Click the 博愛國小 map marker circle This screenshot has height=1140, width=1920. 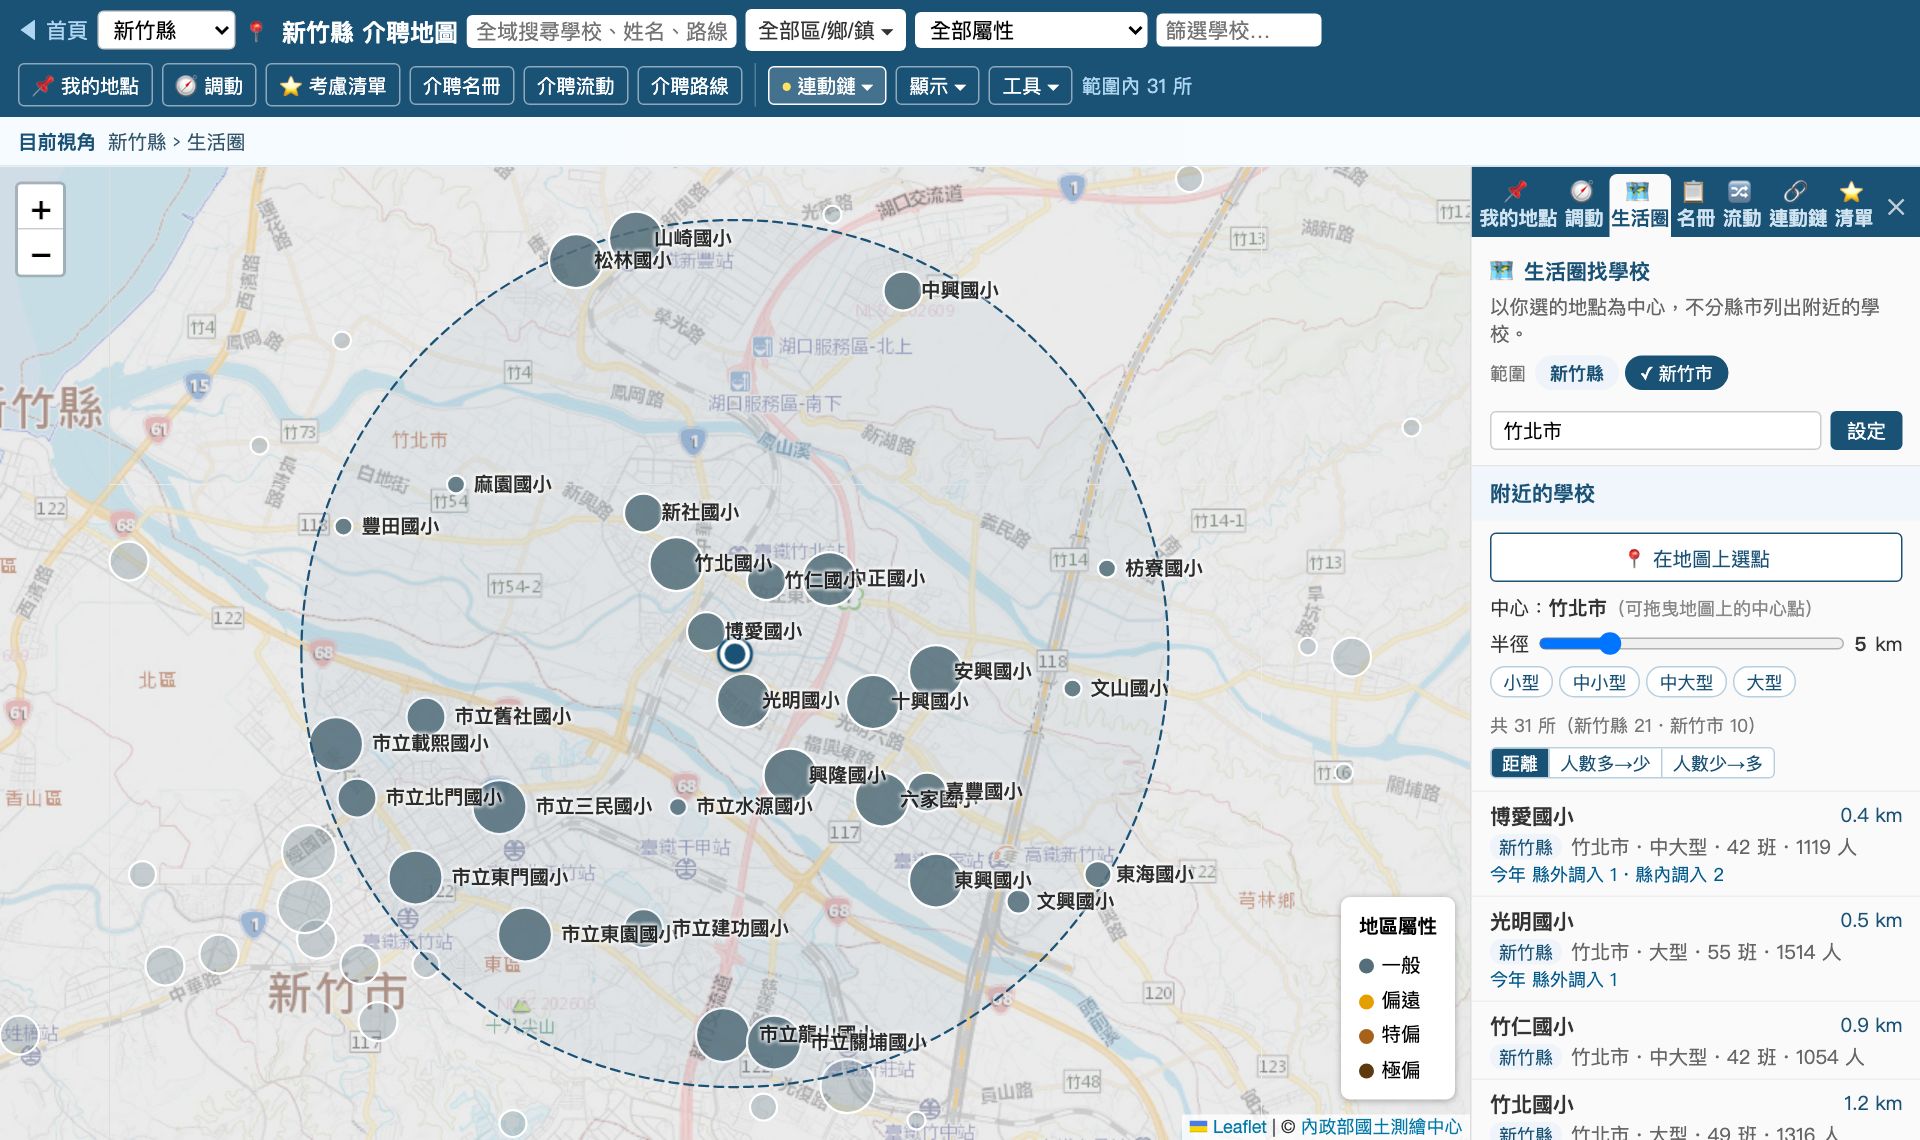coord(706,631)
